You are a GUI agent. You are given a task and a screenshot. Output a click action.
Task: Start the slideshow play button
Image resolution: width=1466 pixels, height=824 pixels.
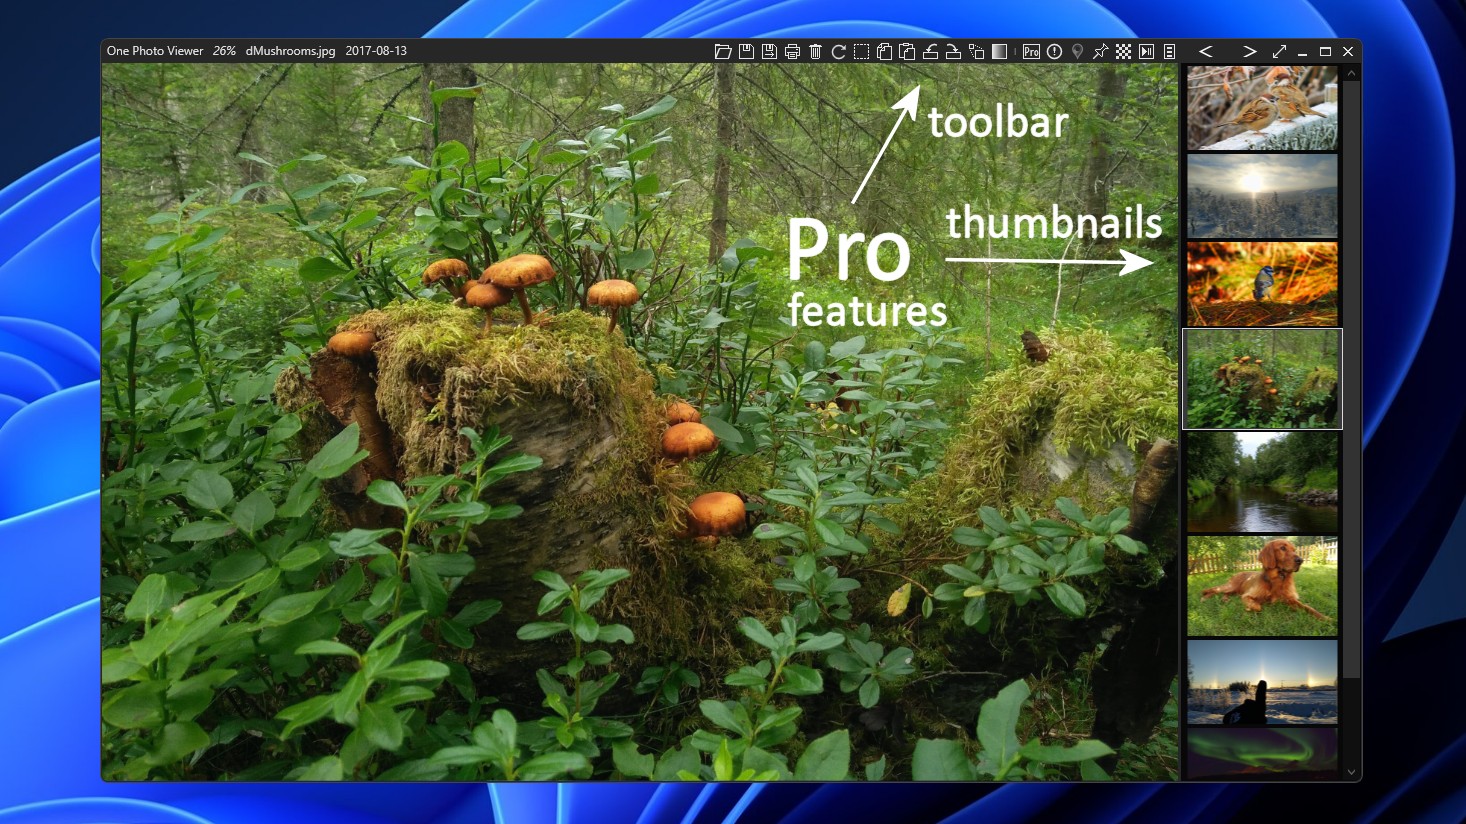1146,52
